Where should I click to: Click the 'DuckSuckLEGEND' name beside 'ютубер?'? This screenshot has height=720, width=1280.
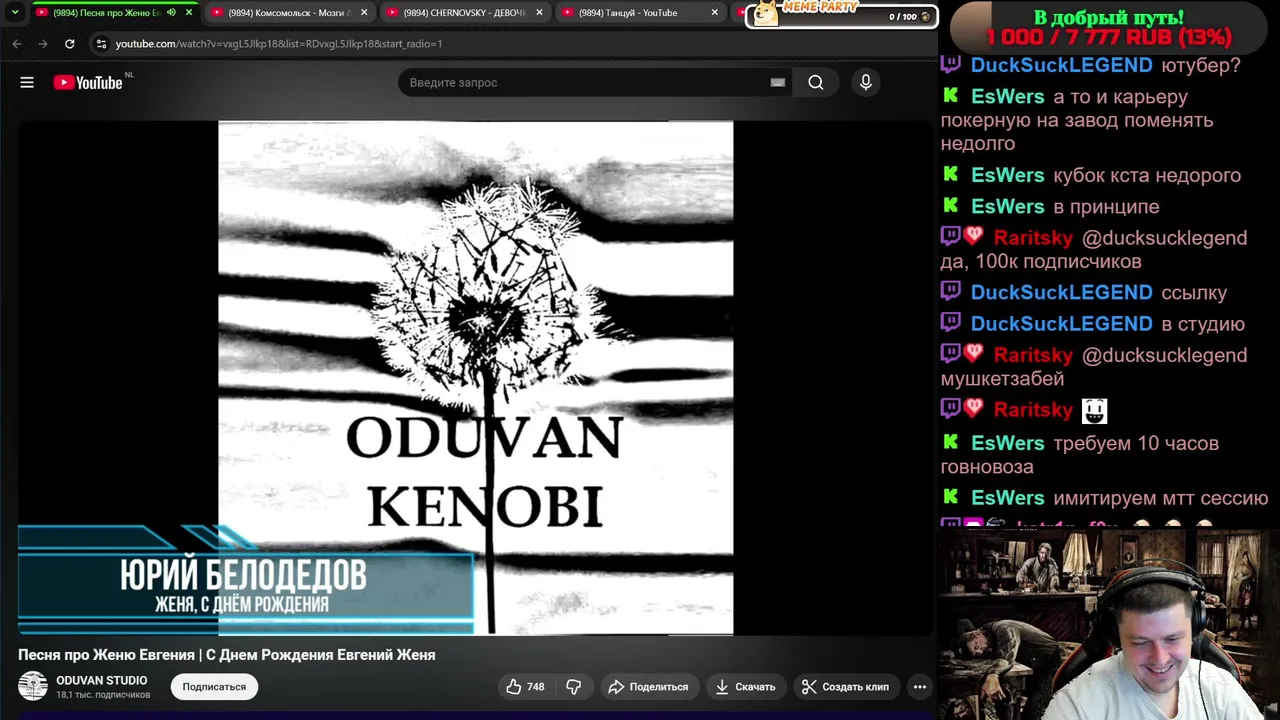(1061, 65)
